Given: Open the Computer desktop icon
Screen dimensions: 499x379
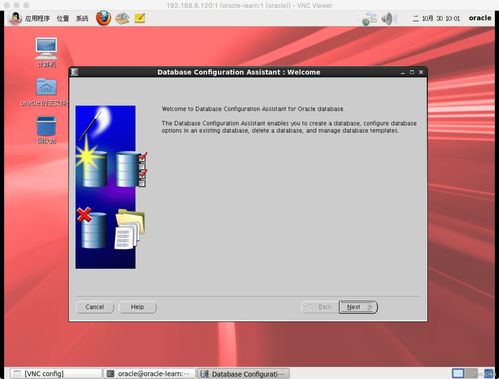Looking at the screenshot, I should [x=46, y=52].
